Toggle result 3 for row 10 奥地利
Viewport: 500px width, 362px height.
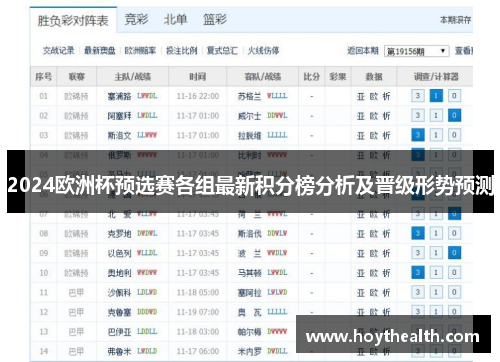[418, 273]
